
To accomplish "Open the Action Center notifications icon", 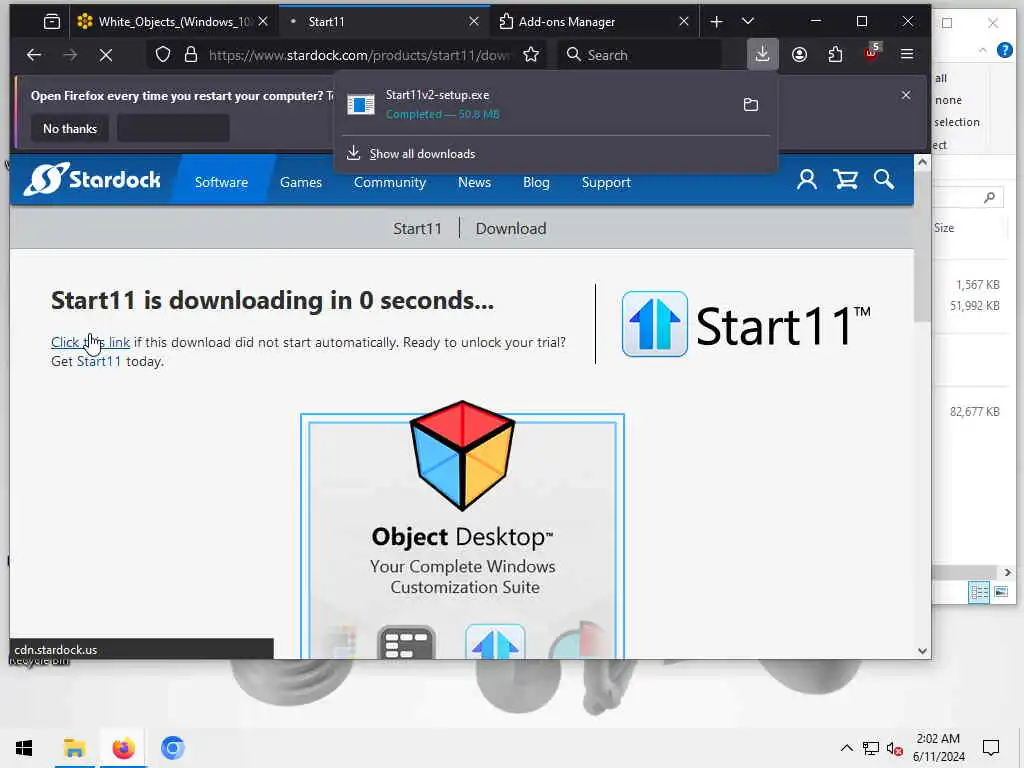I will [991, 748].
